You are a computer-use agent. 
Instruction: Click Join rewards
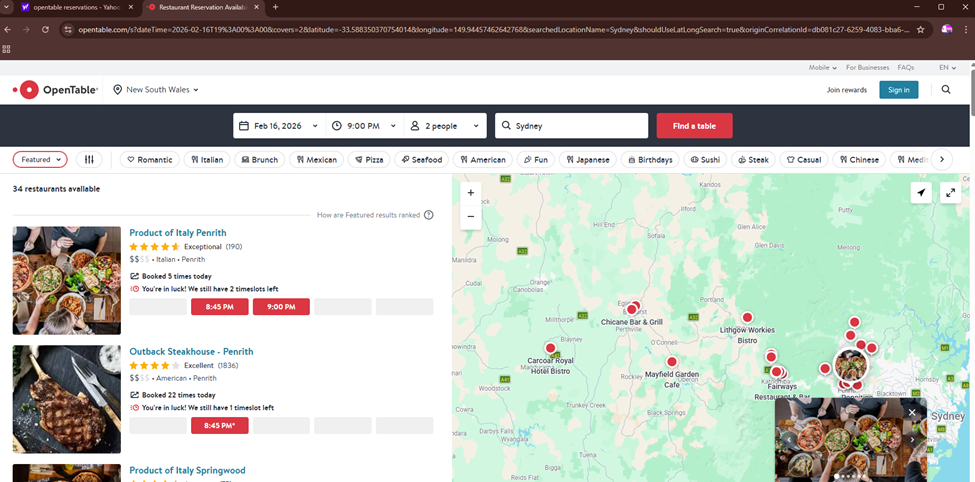(846, 90)
